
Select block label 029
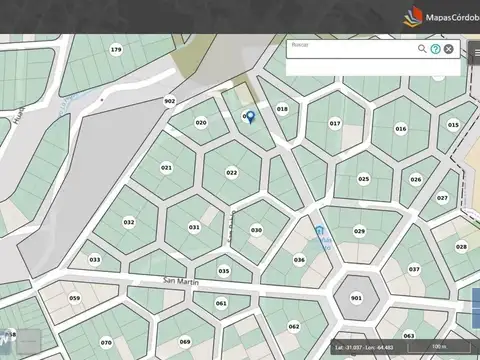click(x=359, y=231)
